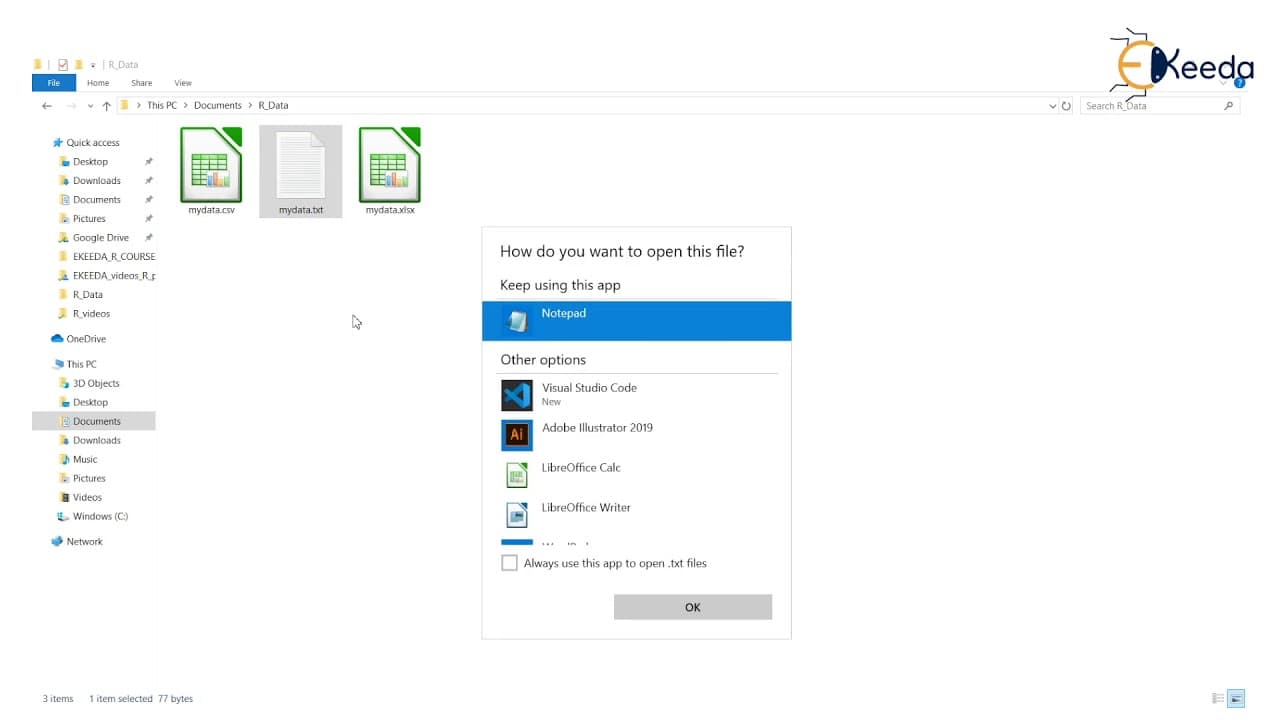Refresh the R_Data folder view
Screen dimensions: 1280x720
coord(1066,105)
